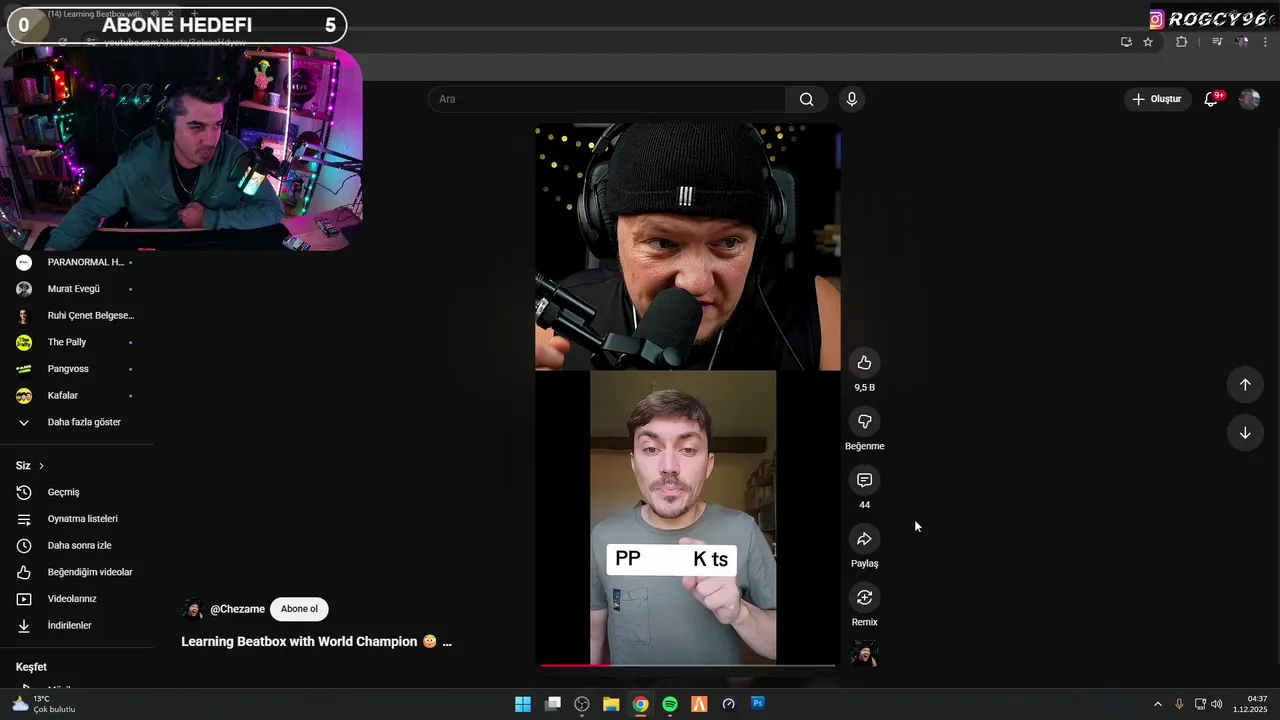The height and width of the screenshot is (720, 1280).
Task: Seek on the Short's red progress bar
Action: [688, 665]
